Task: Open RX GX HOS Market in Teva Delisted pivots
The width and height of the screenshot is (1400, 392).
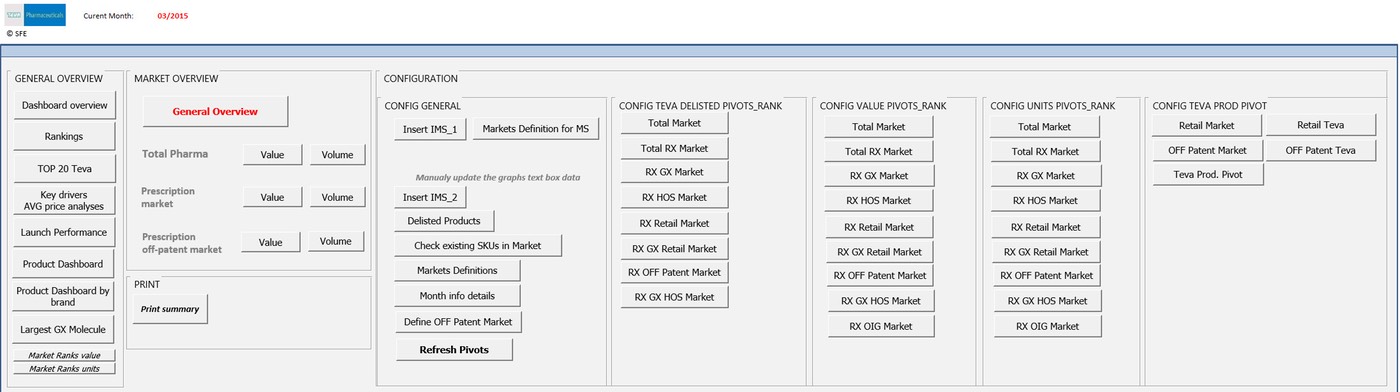Action: click(674, 297)
